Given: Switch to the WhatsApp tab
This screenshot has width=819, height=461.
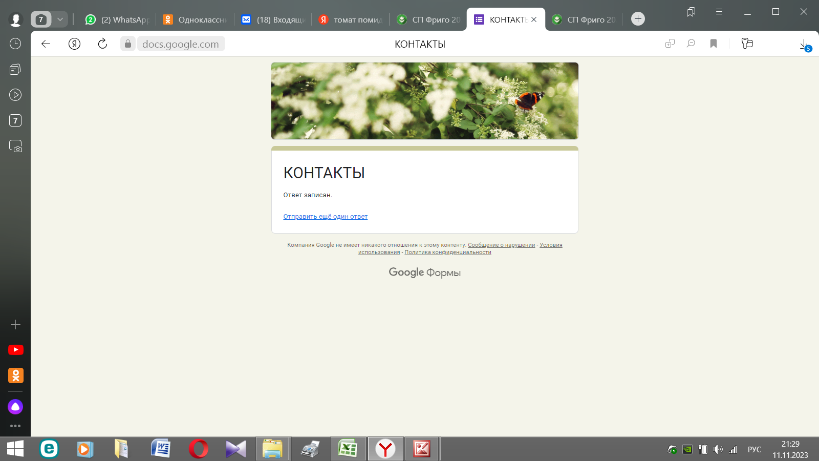Looking at the screenshot, I should [115, 19].
